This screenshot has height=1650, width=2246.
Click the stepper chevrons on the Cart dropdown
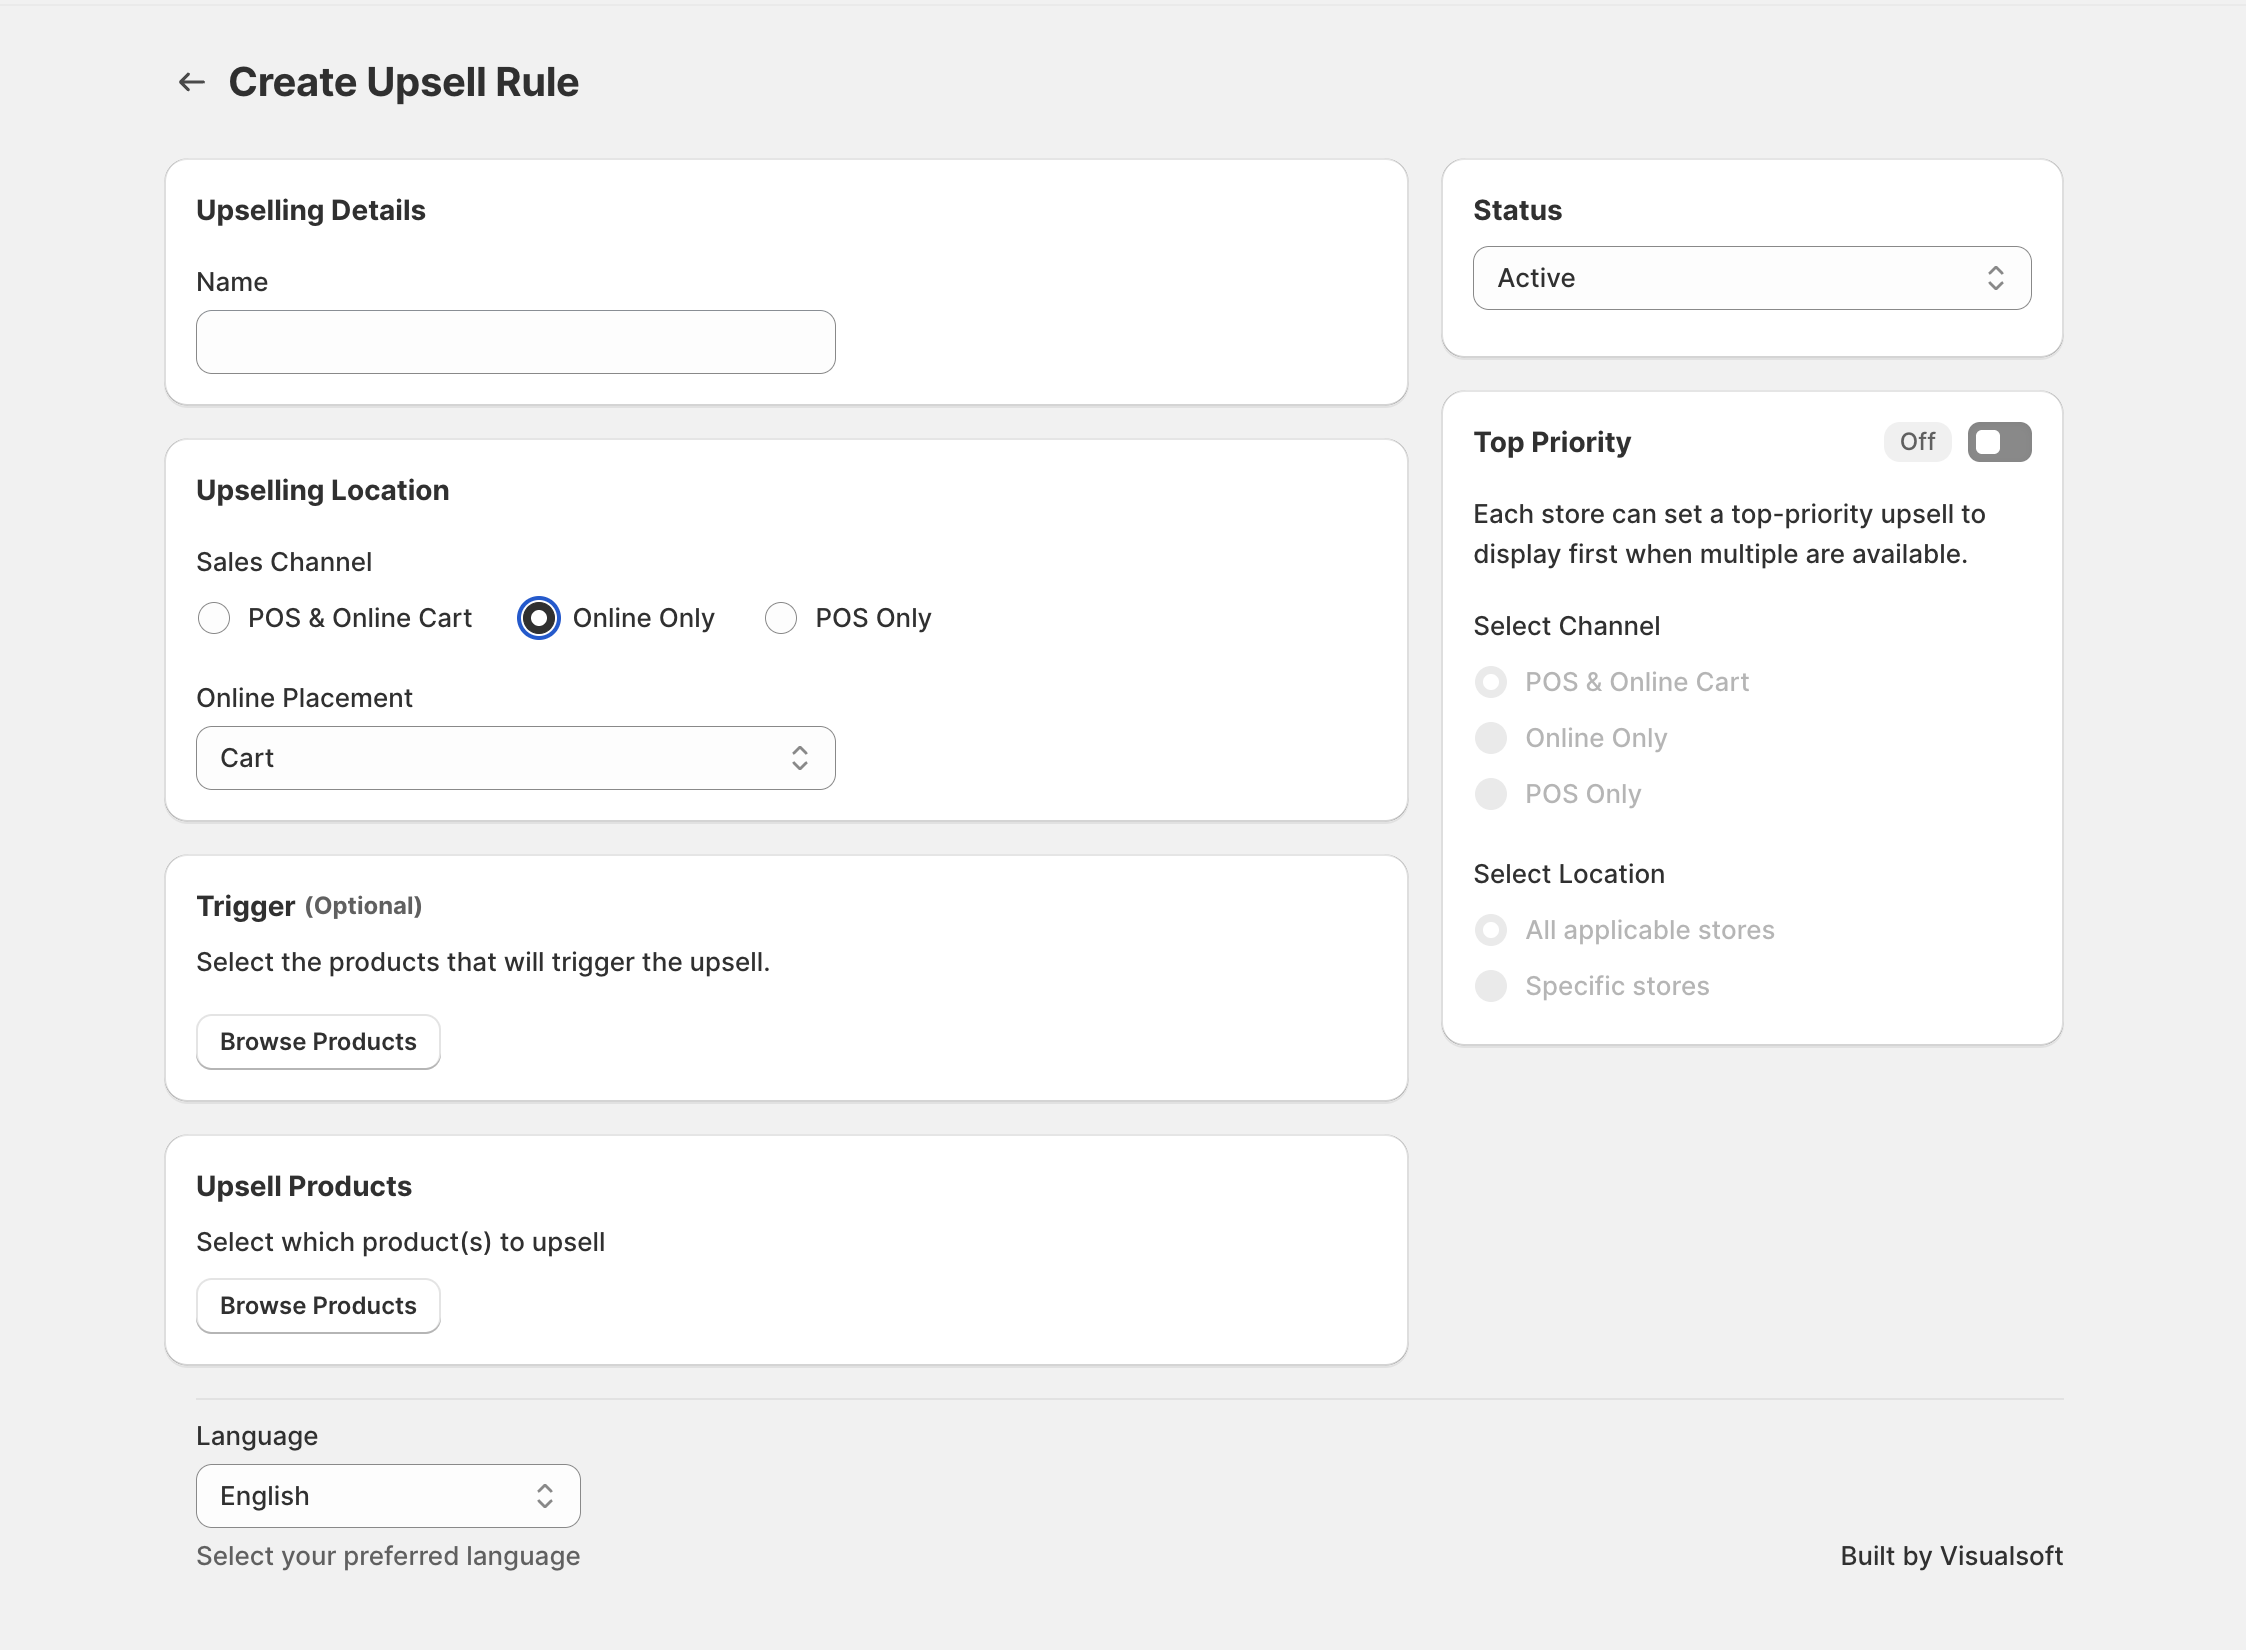click(x=799, y=758)
